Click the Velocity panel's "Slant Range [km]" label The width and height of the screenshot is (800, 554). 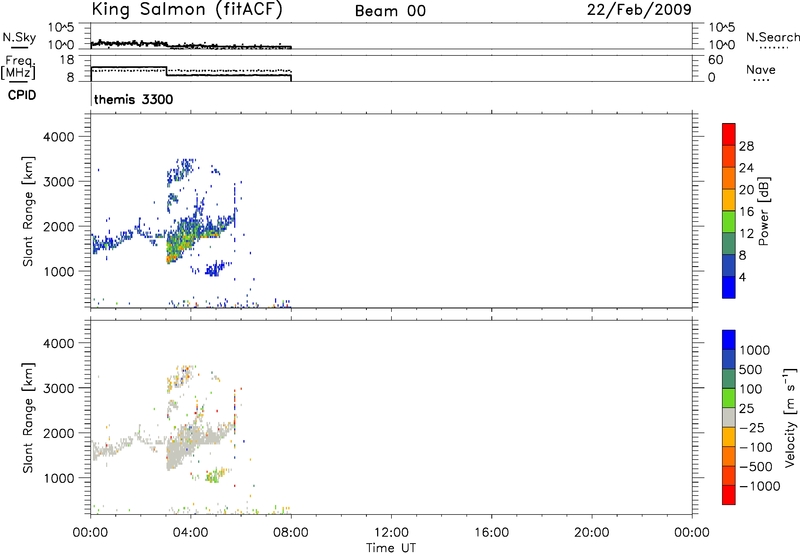pos(28,417)
